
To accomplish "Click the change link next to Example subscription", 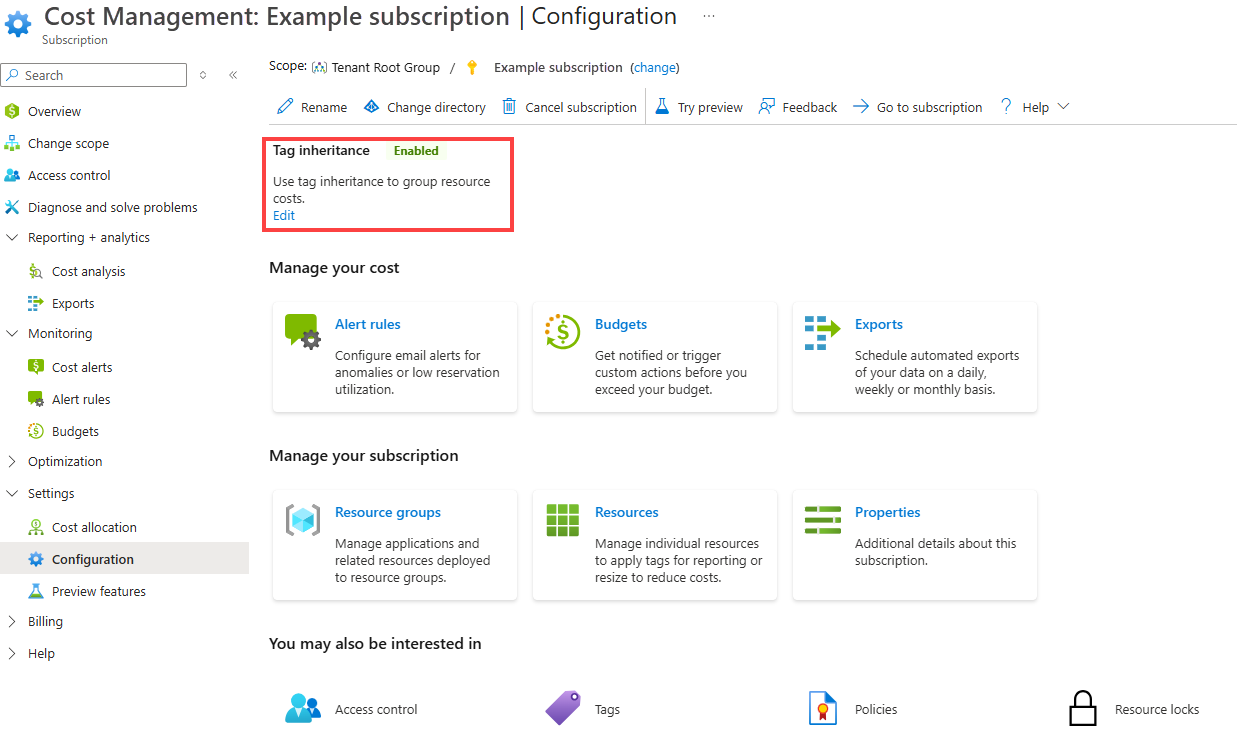I will click(655, 67).
